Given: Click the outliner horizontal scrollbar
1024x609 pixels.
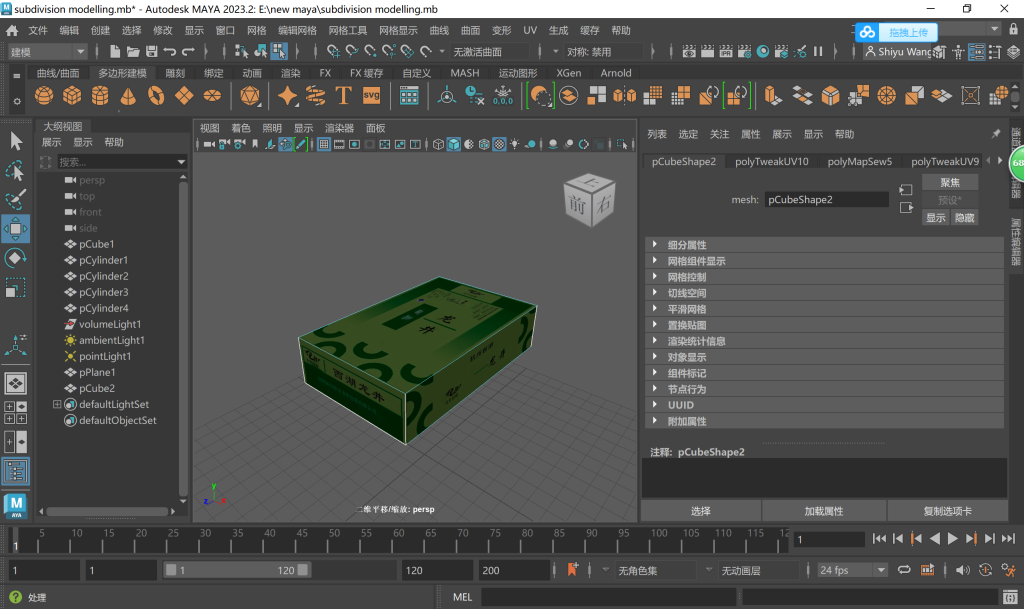Looking at the screenshot, I should click(107, 512).
